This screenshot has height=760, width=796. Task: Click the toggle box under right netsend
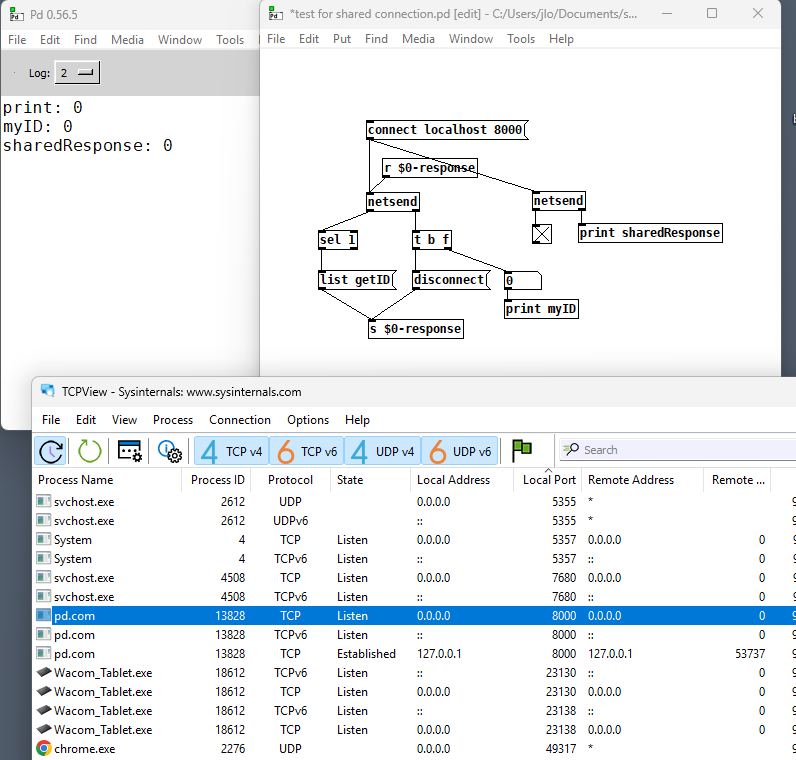point(542,234)
